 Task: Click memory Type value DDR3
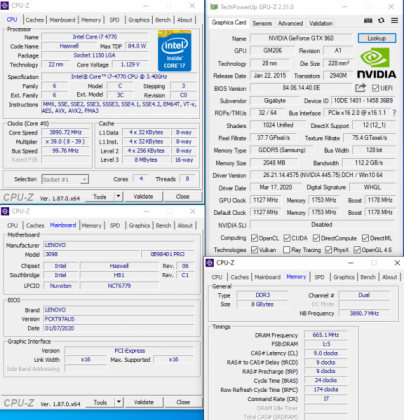(x=263, y=295)
